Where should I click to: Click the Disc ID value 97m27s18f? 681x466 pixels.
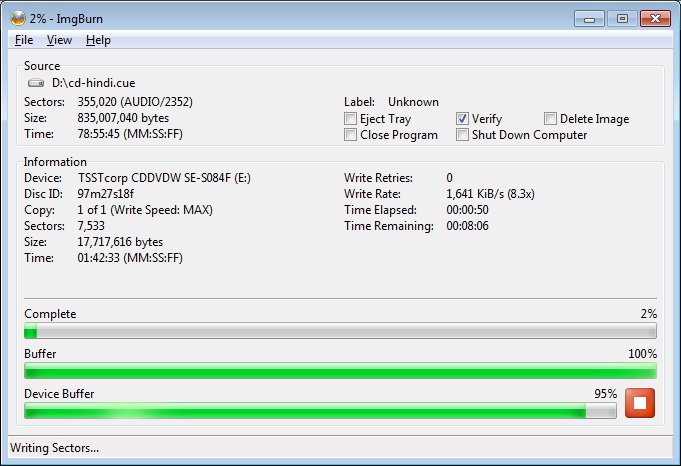tap(106, 194)
